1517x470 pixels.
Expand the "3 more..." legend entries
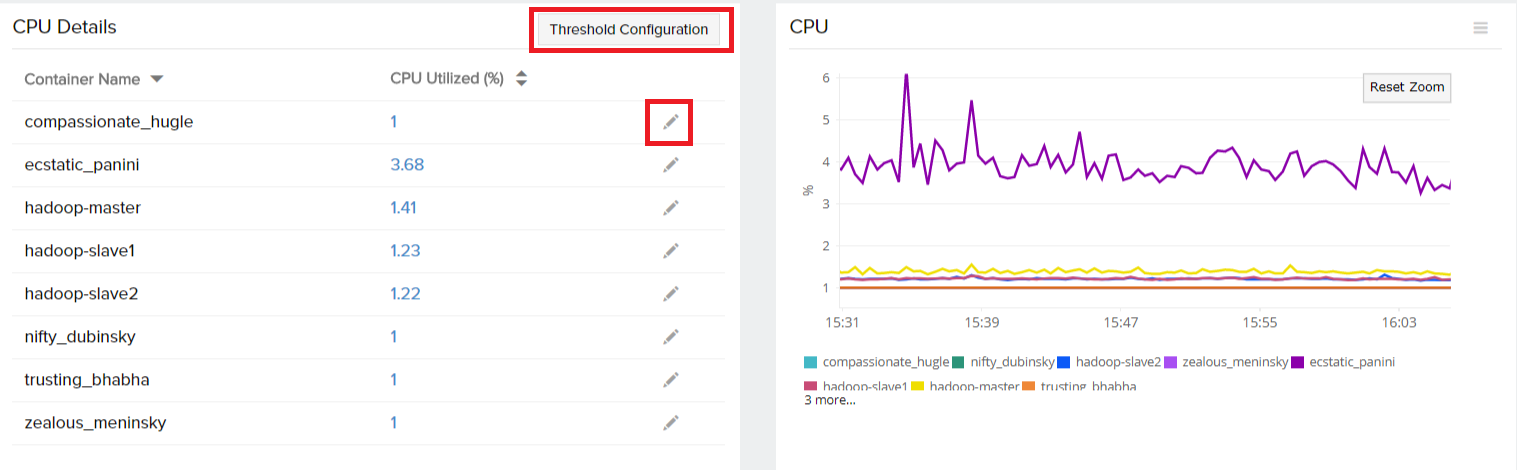click(x=830, y=400)
